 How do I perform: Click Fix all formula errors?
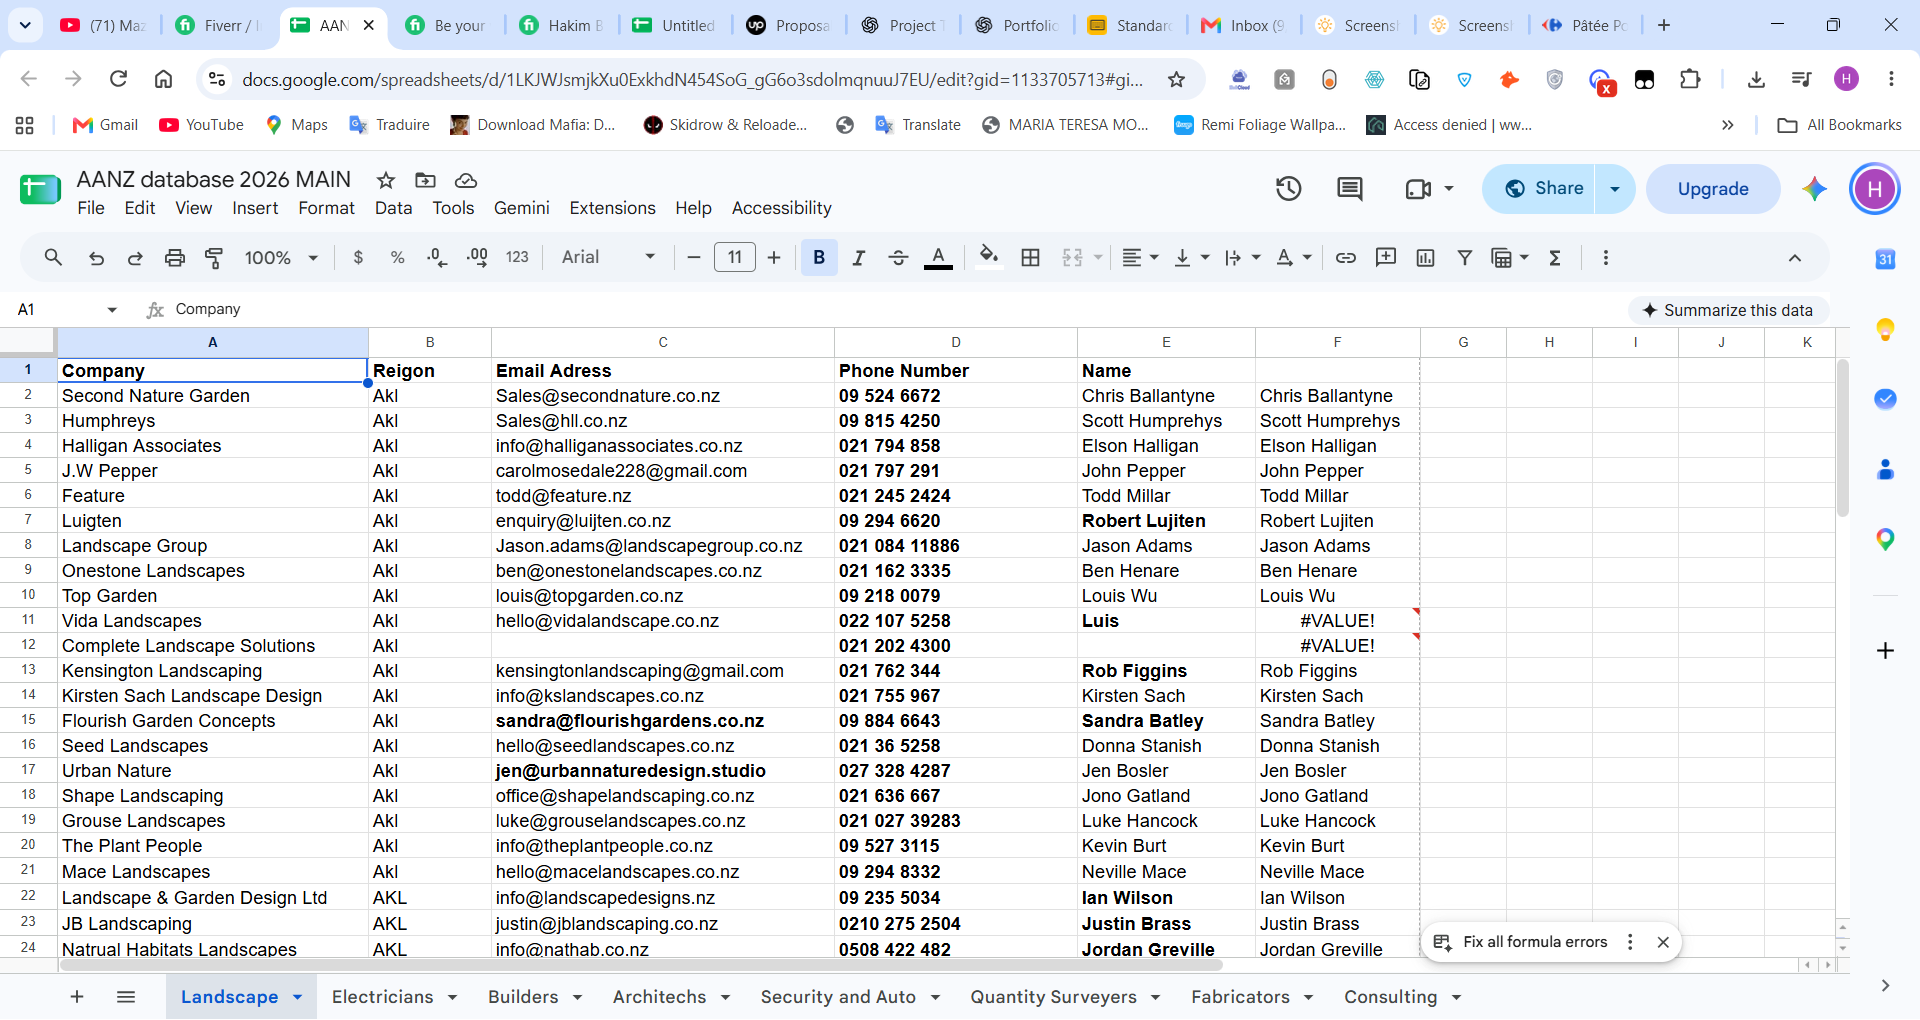pyautogui.click(x=1534, y=942)
